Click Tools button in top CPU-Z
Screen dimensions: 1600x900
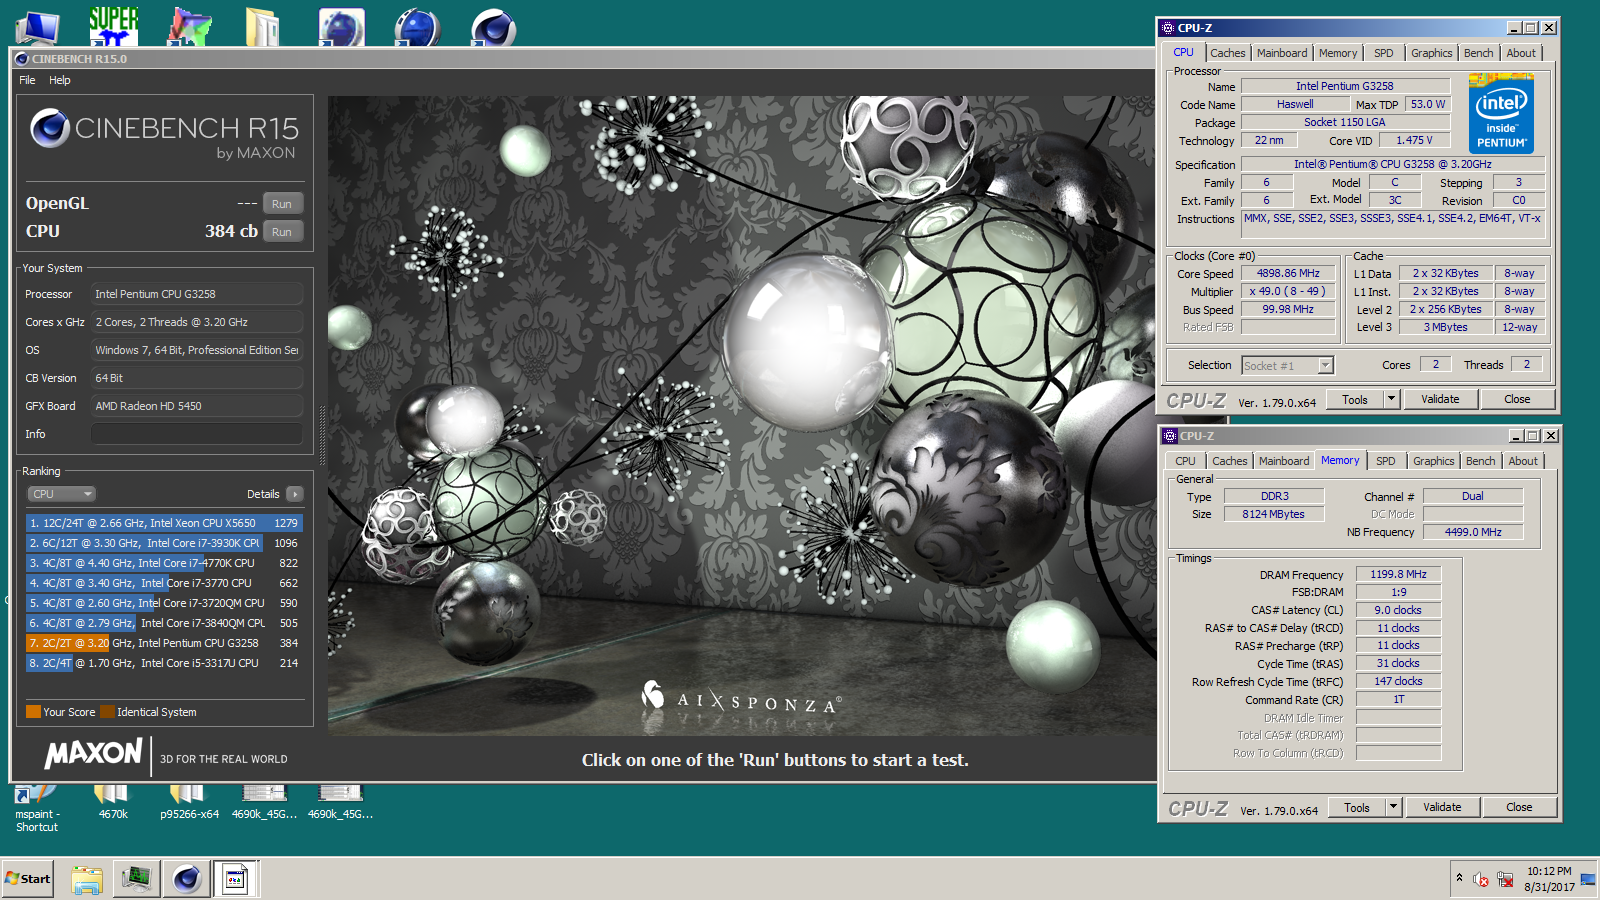click(1355, 400)
